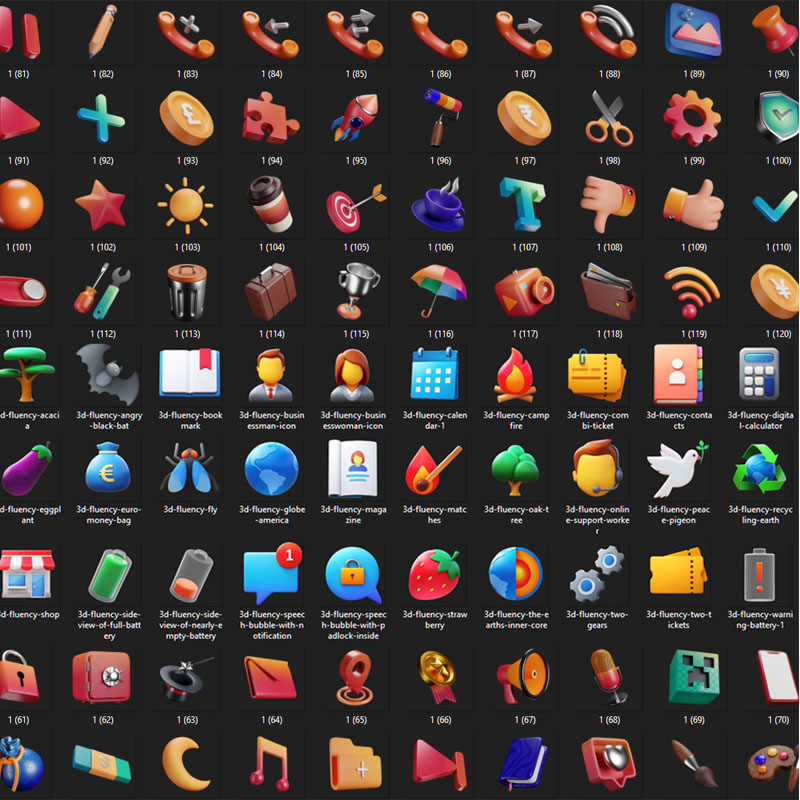Click the missed call phone icon 1 (83)
Viewport: 800px width, 800px height.
[x=187, y=34]
